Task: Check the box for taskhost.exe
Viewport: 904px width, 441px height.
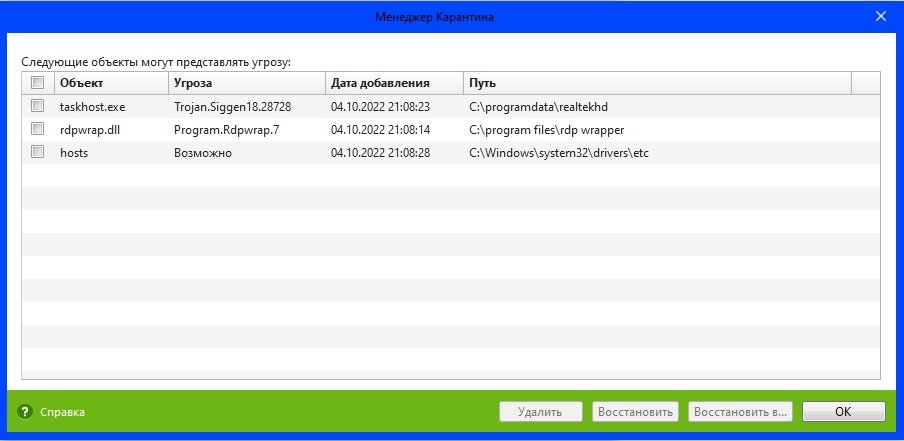Action: [x=37, y=106]
